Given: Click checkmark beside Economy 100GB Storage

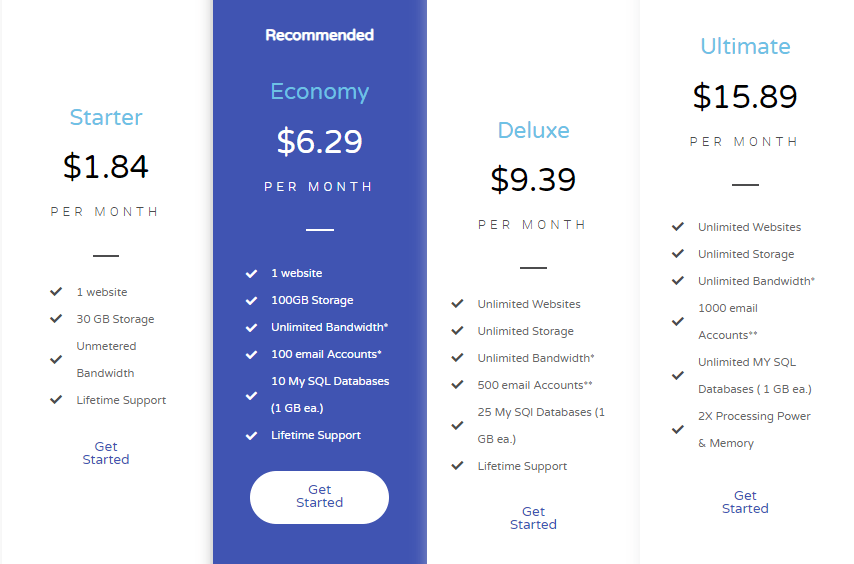Looking at the screenshot, I should pos(251,301).
